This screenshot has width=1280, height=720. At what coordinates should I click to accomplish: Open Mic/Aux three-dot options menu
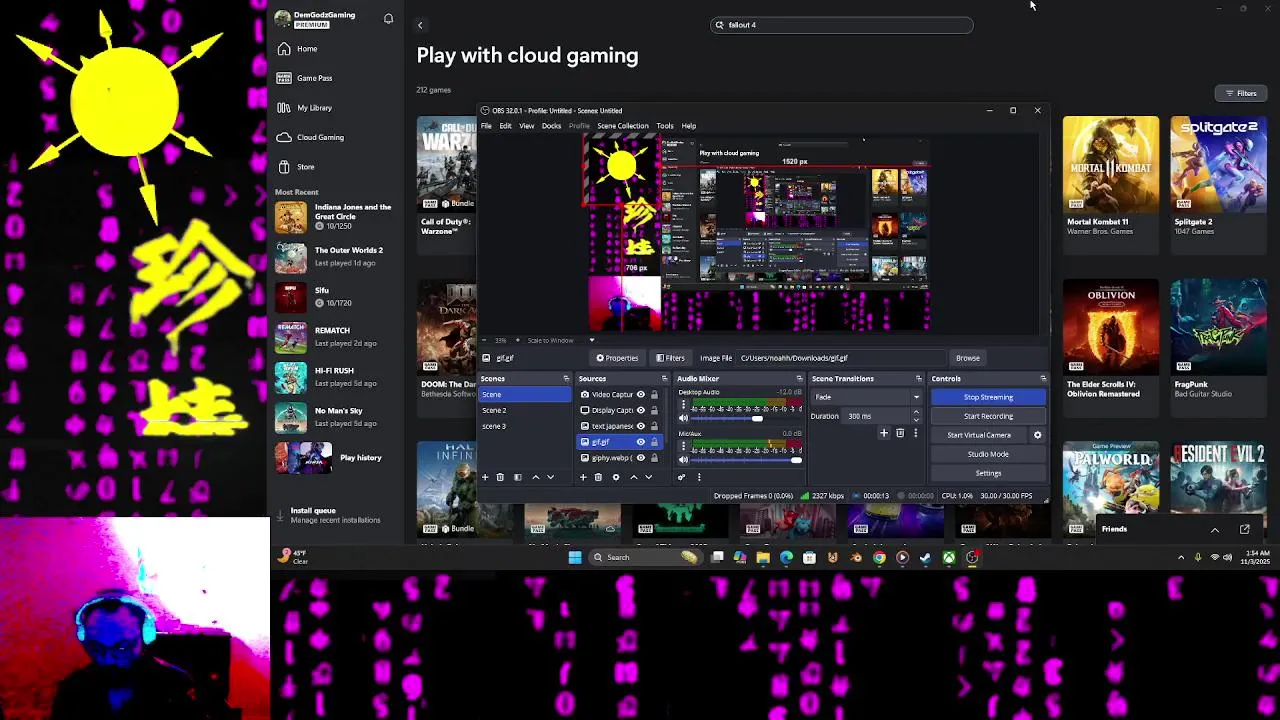coord(683,446)
